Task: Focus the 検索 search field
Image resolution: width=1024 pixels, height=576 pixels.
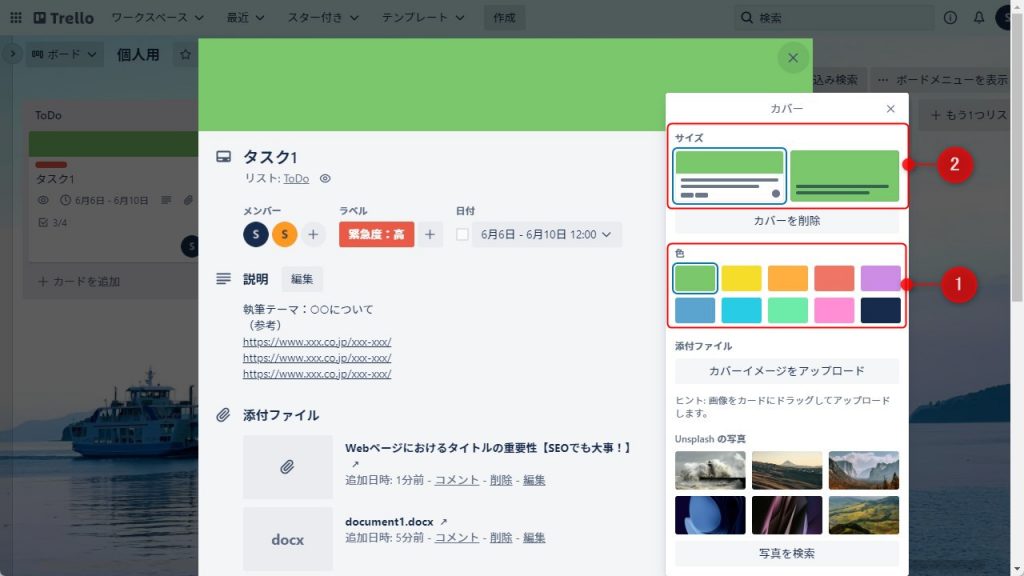Action: click(834, 18)
